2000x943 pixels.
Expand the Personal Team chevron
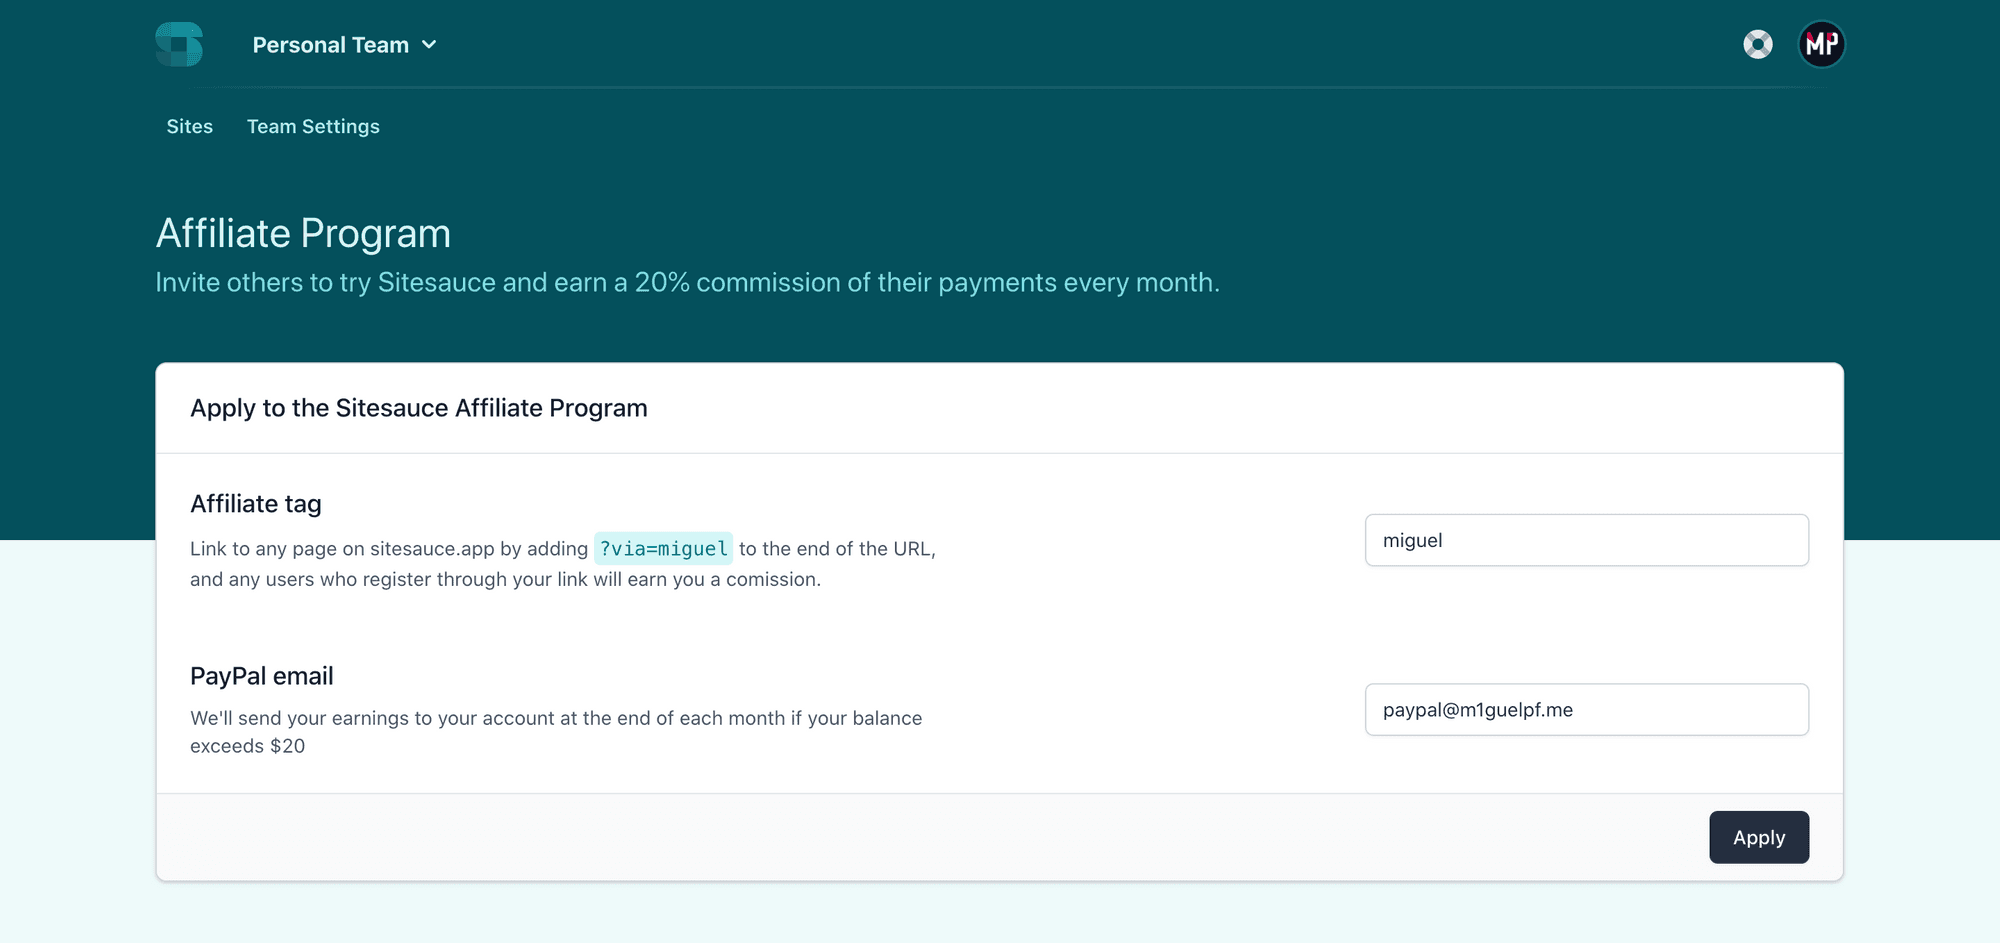pos(429,45)
